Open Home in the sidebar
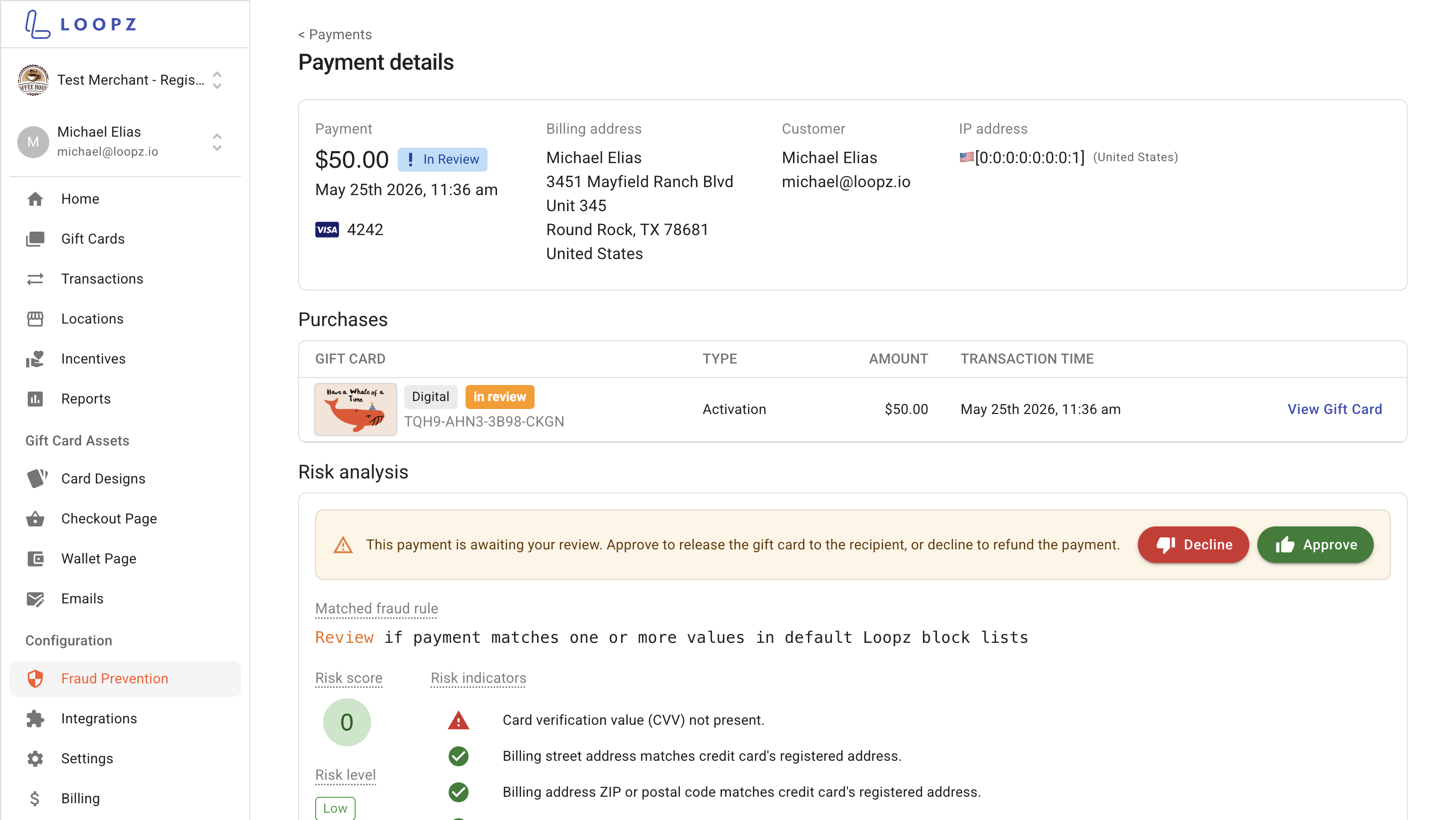Screen dimensions: 1456x820 125,199
